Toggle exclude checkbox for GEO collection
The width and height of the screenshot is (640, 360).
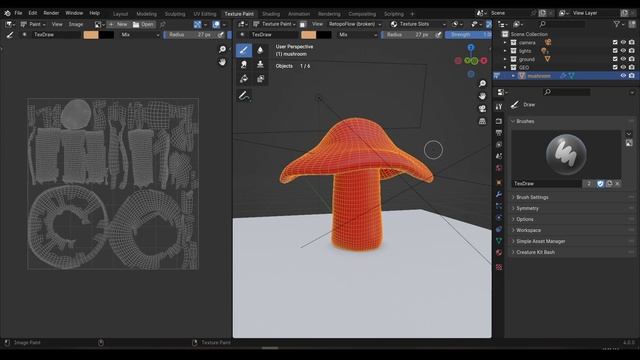pos(615,67)
